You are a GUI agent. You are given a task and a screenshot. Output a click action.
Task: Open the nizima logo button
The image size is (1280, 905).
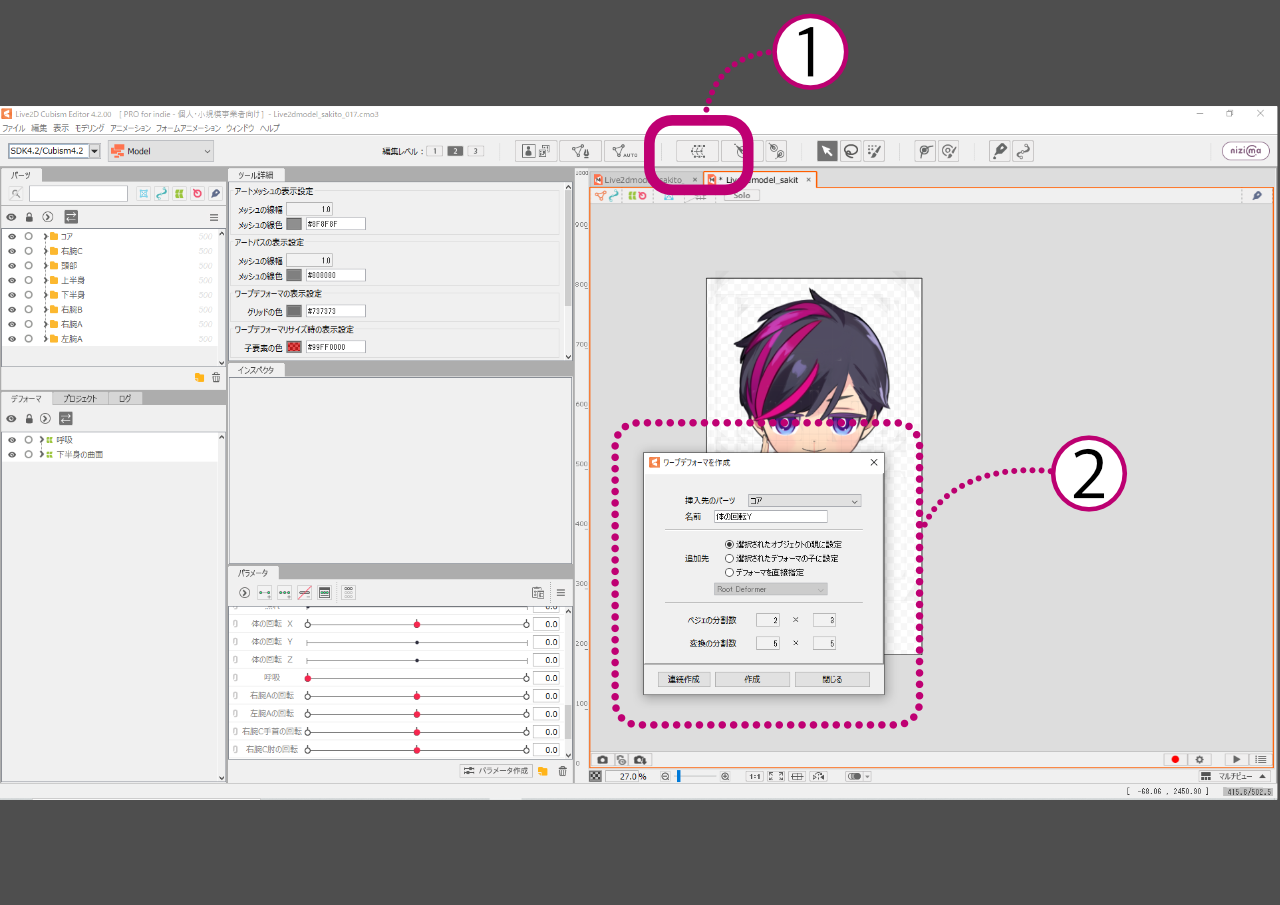(1246, 151)
